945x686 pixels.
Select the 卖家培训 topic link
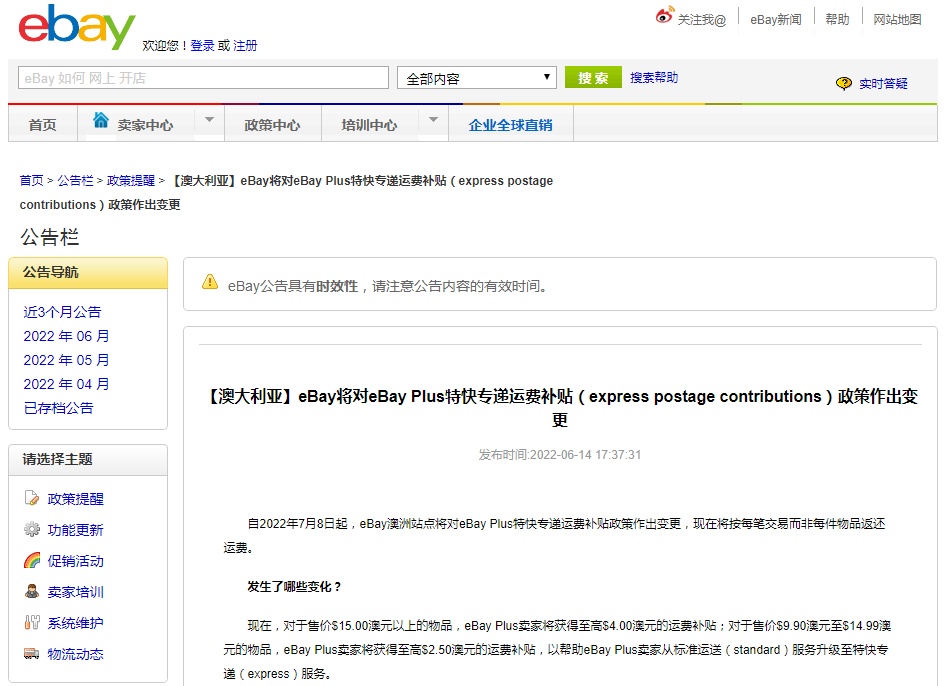tap(75, 592)
